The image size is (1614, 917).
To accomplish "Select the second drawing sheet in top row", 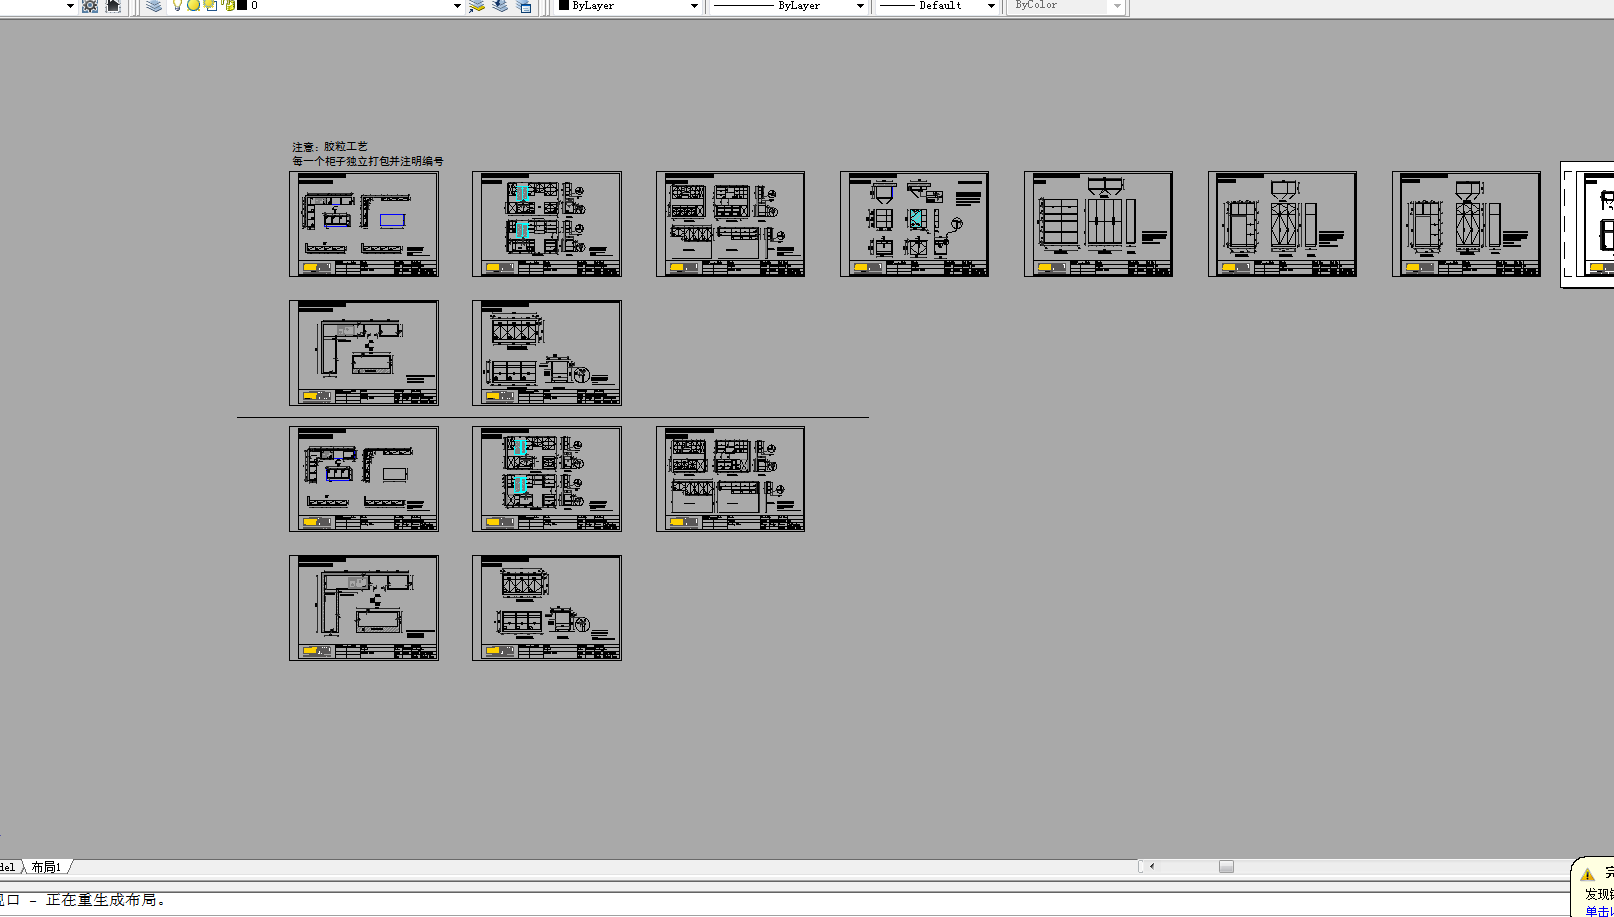I will (547, 224).
